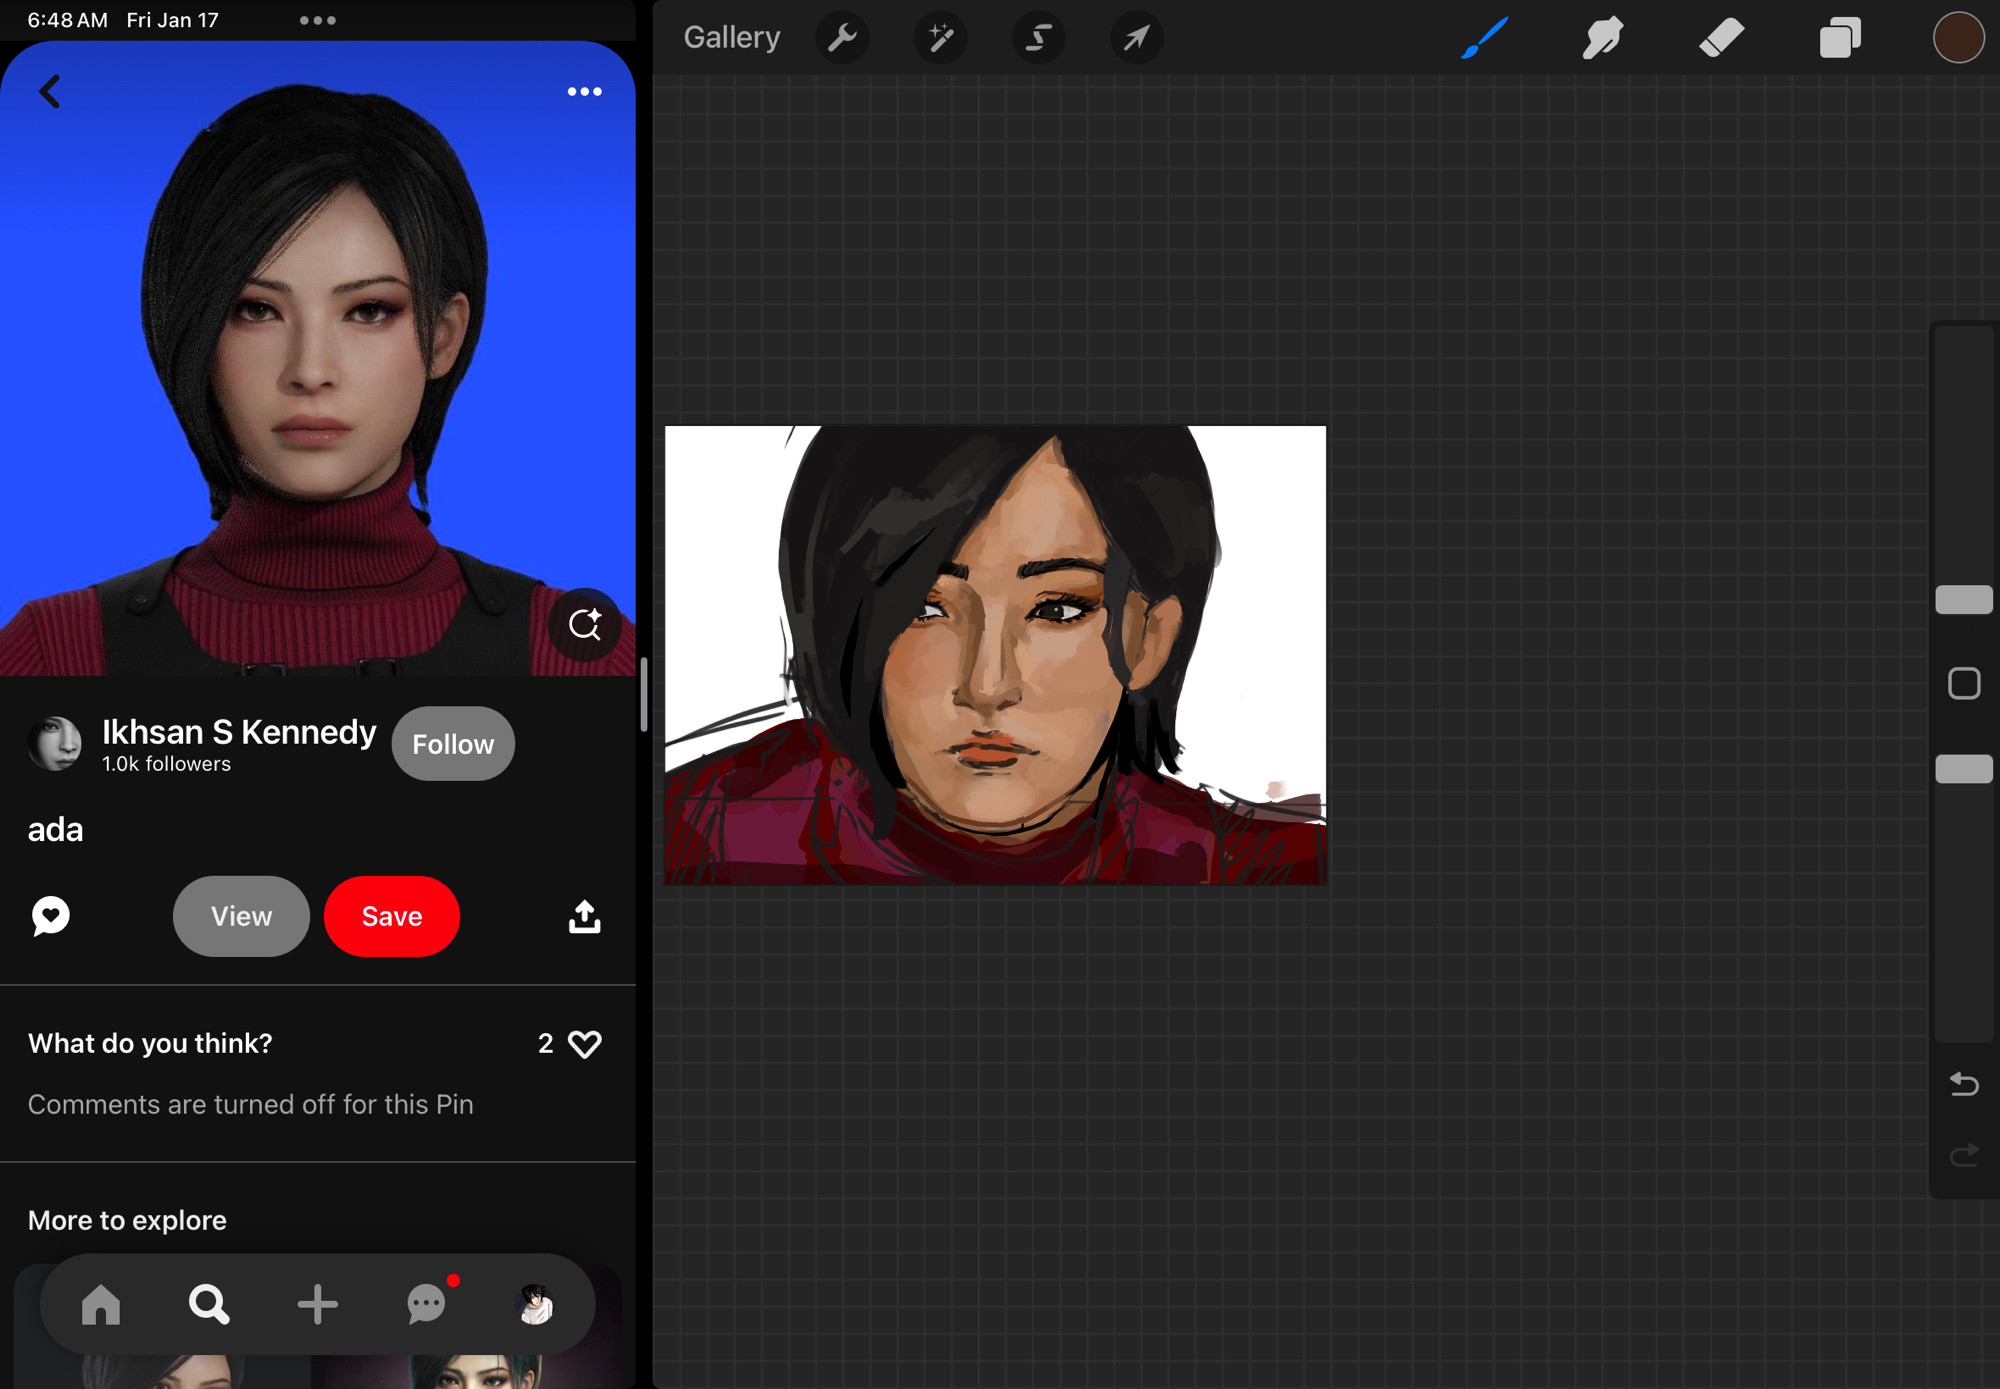Tap the heart reaction bubble icon
Screen dimensions: 2000x1389
[x=50, y=916]
